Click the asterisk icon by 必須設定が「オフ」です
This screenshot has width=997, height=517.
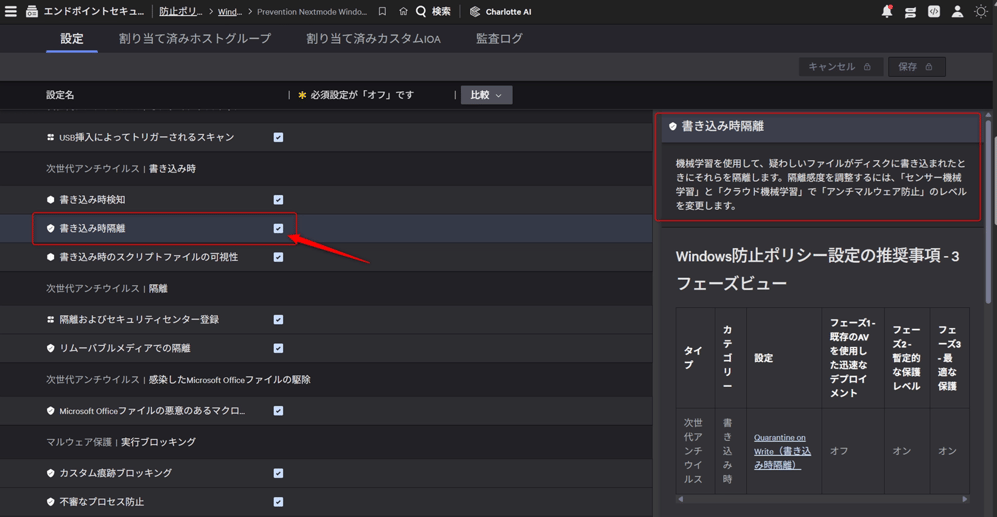click(x=302, y=95)
